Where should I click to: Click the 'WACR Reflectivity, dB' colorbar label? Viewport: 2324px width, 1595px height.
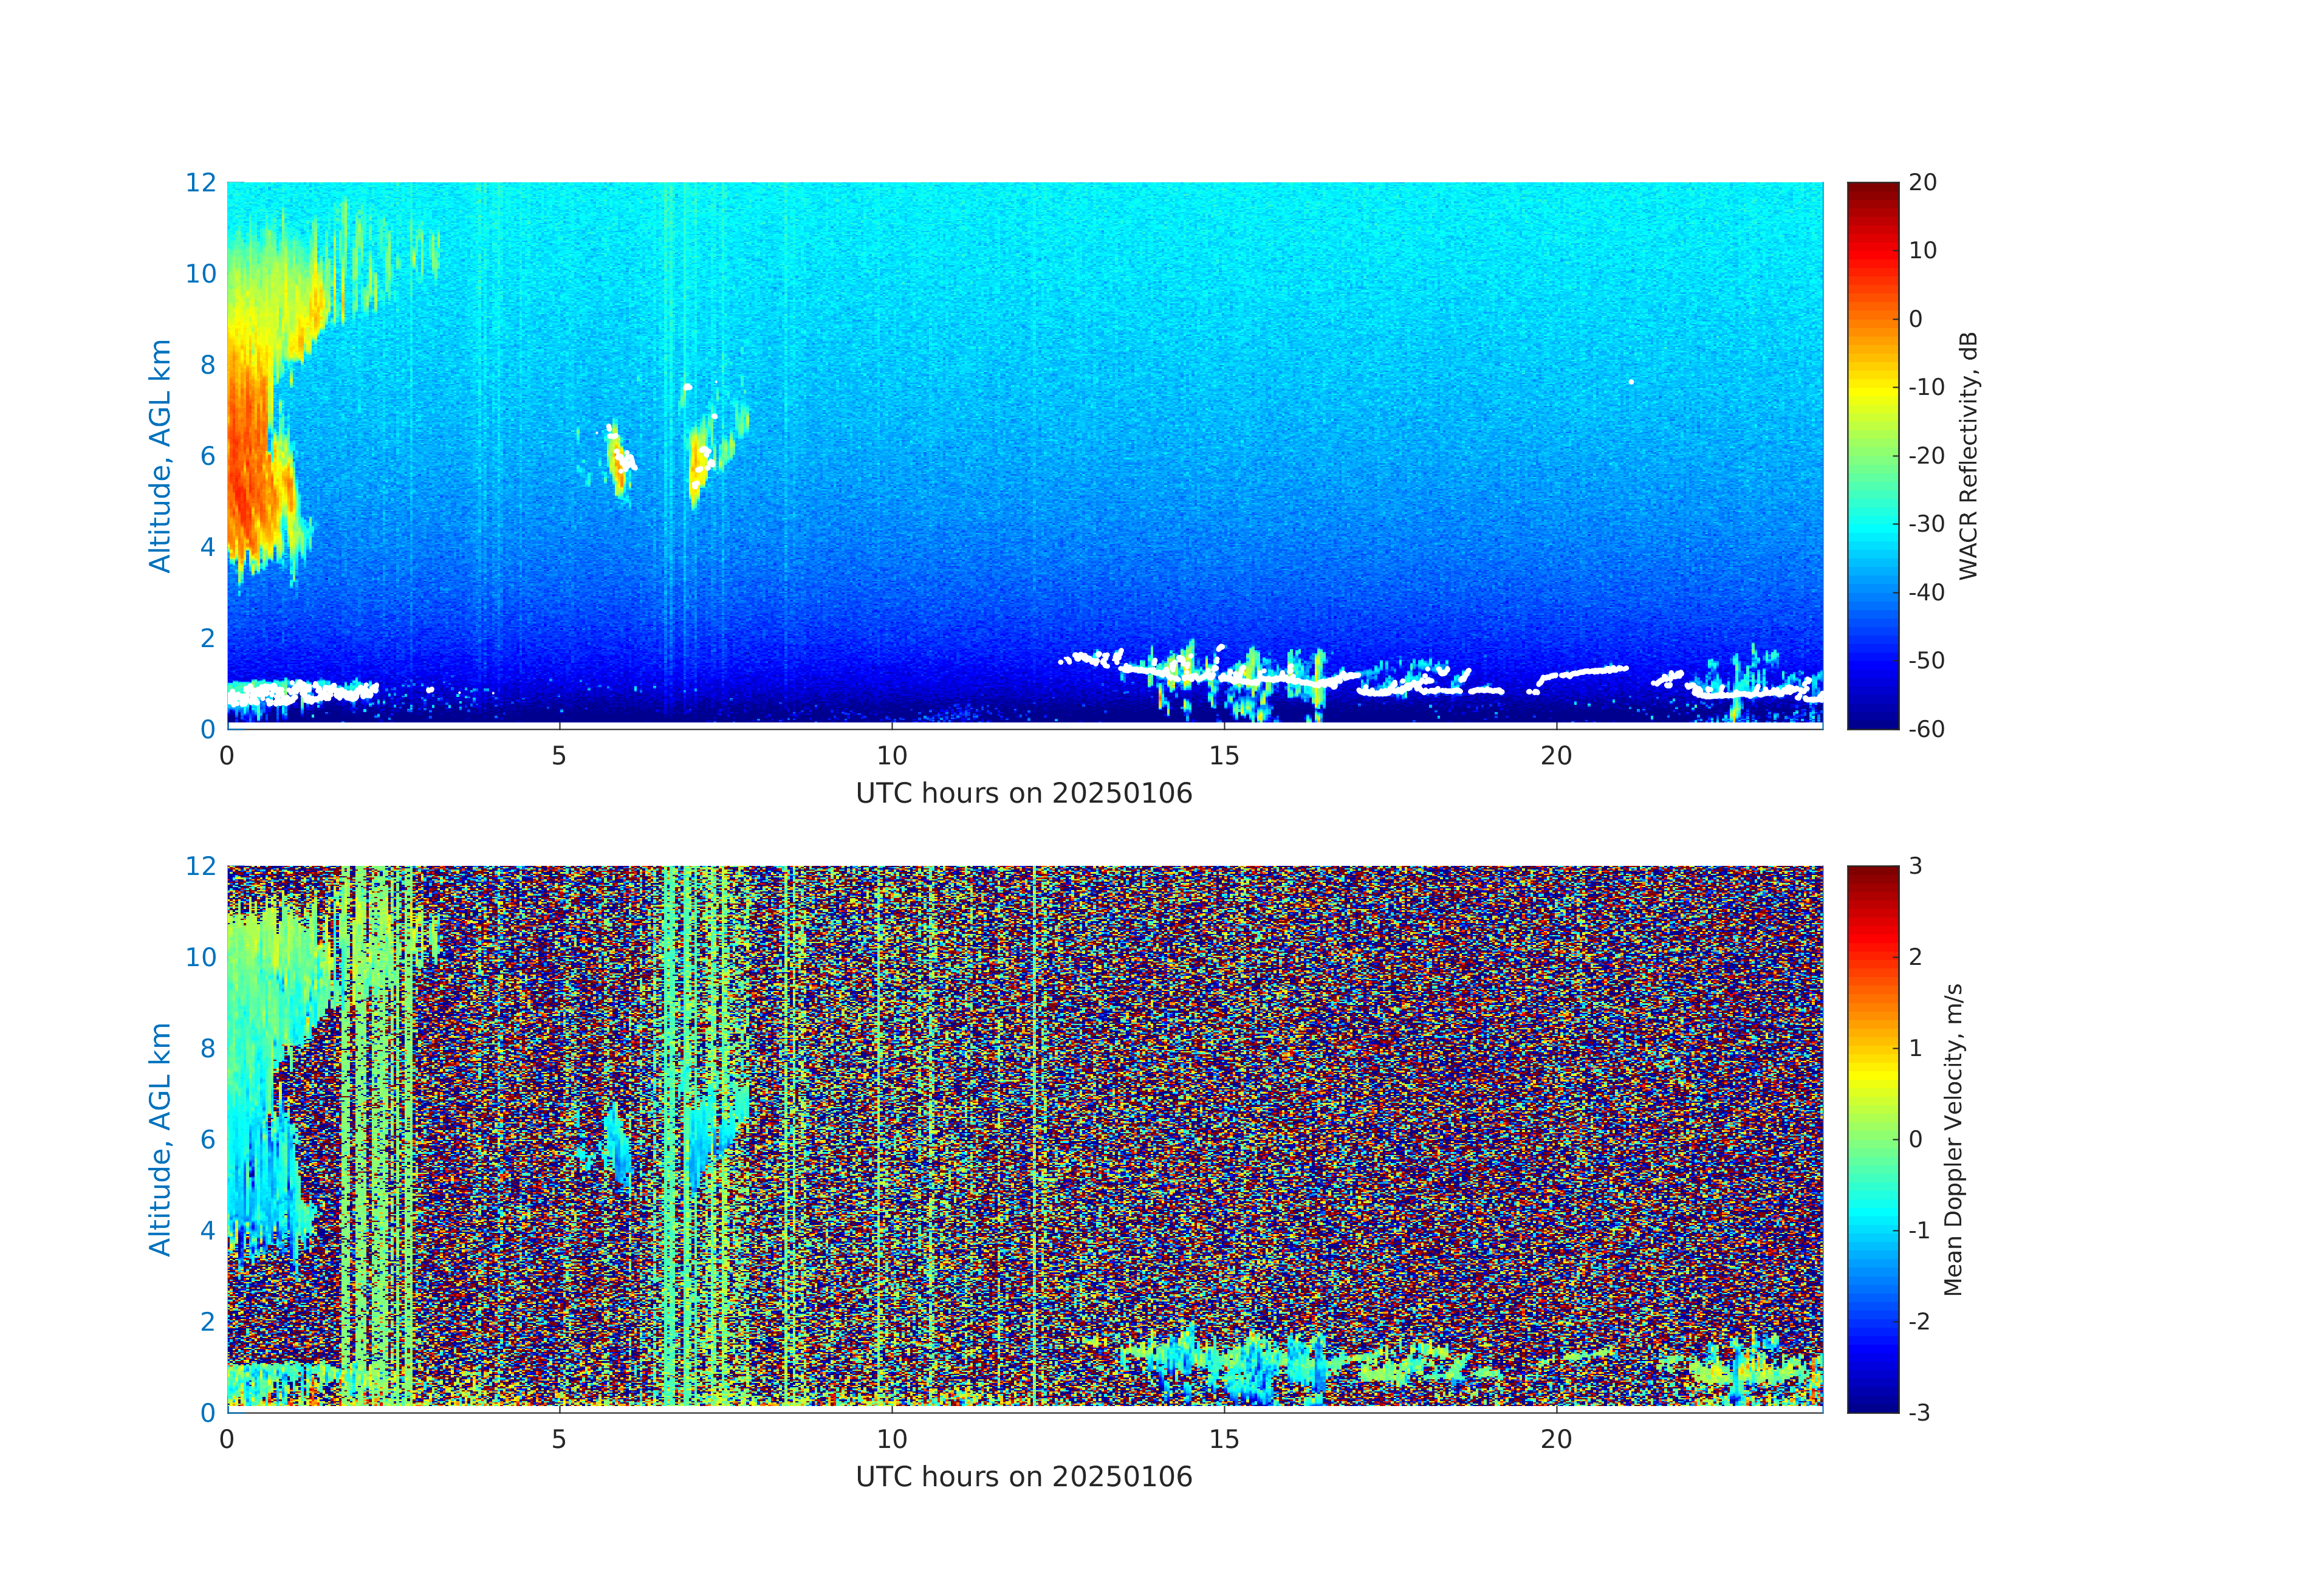(x=1968, y=455)
